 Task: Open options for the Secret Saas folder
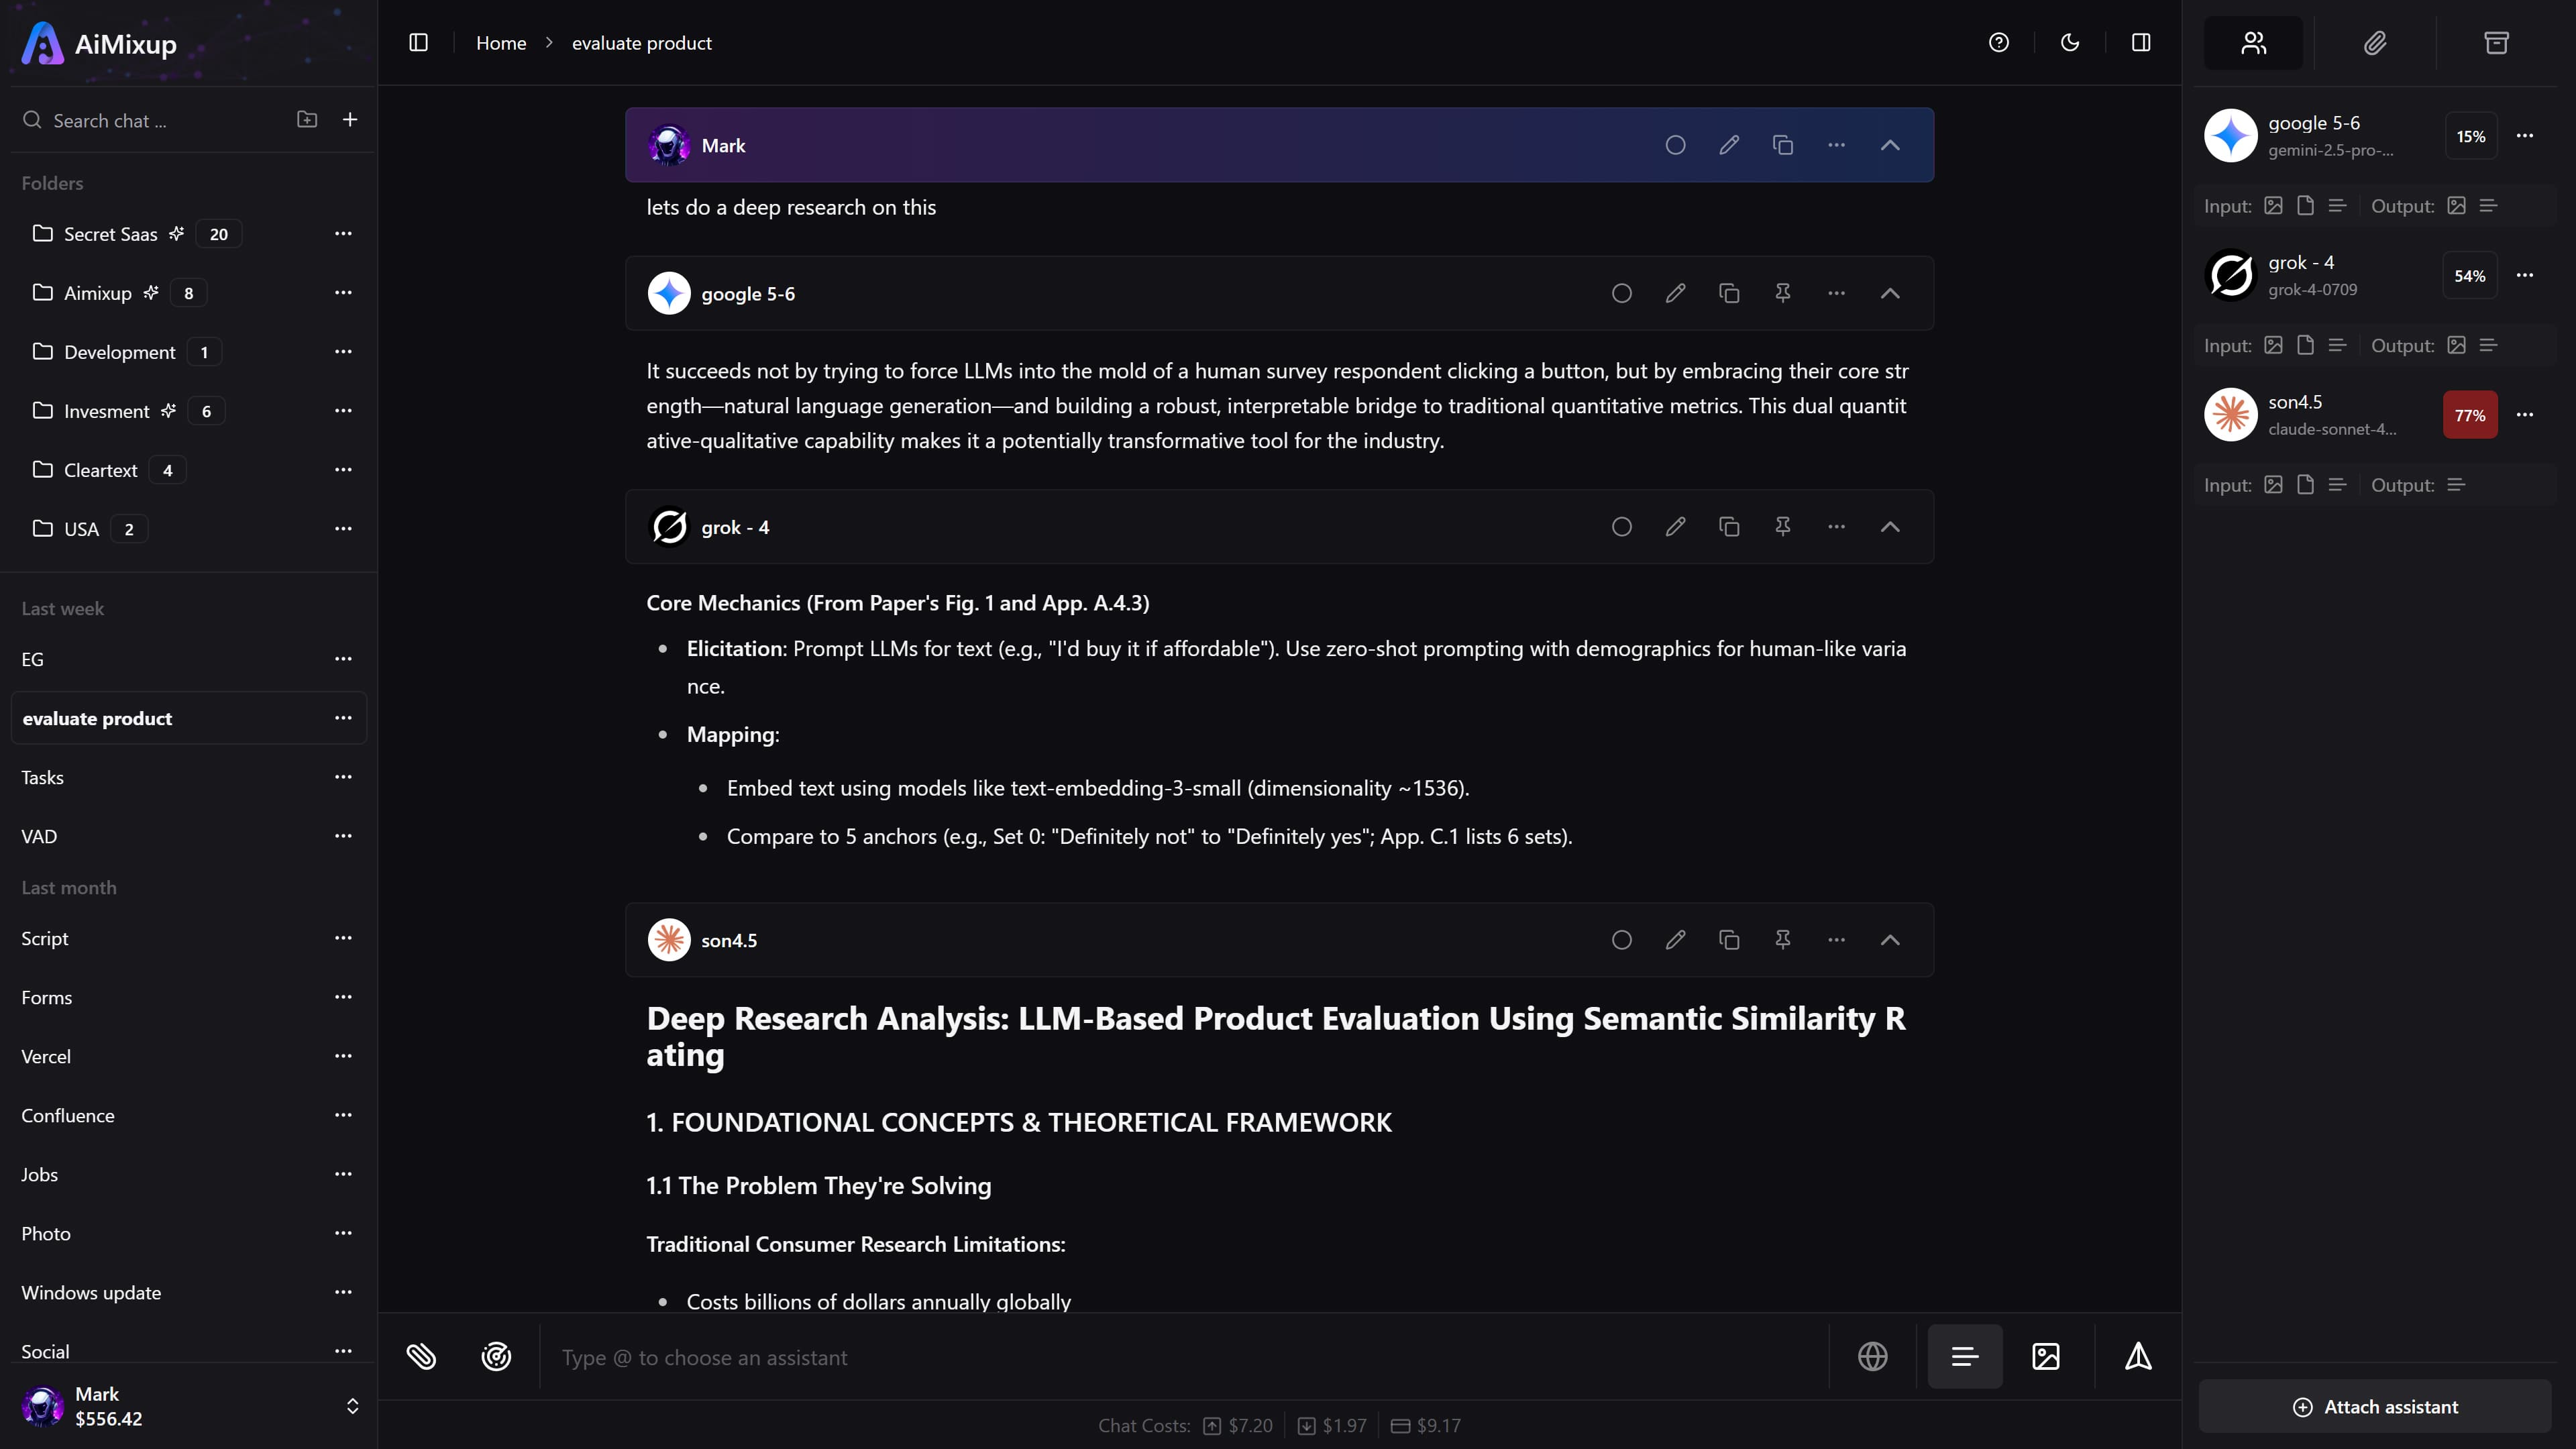tap(343, 233)
